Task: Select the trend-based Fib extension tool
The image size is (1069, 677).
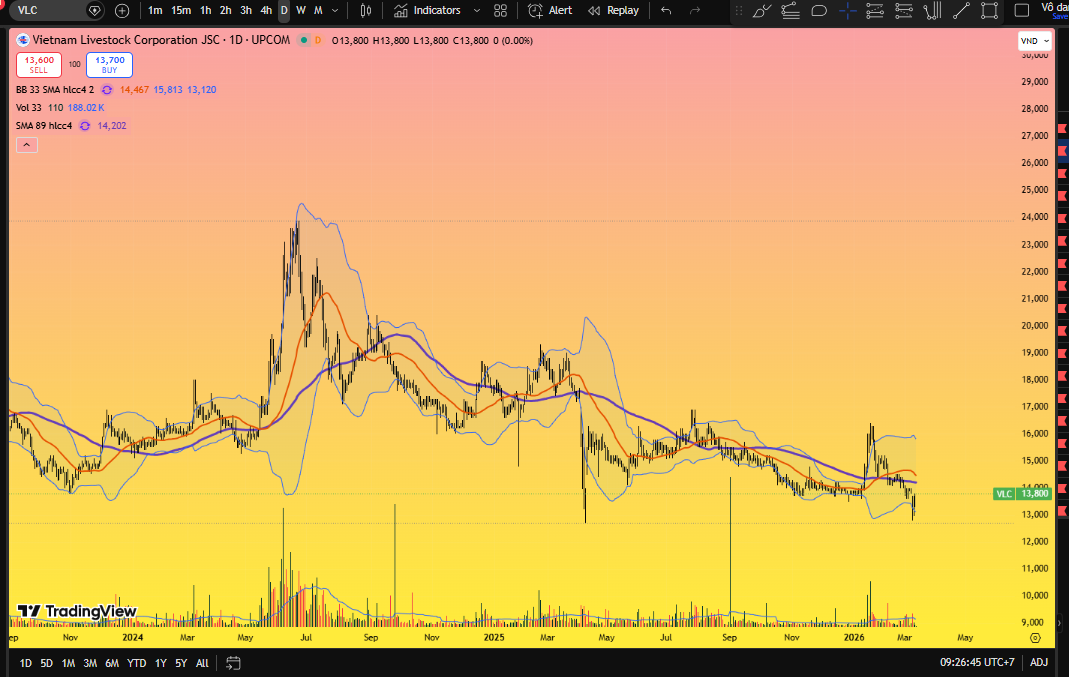Action: pos(903,10)
